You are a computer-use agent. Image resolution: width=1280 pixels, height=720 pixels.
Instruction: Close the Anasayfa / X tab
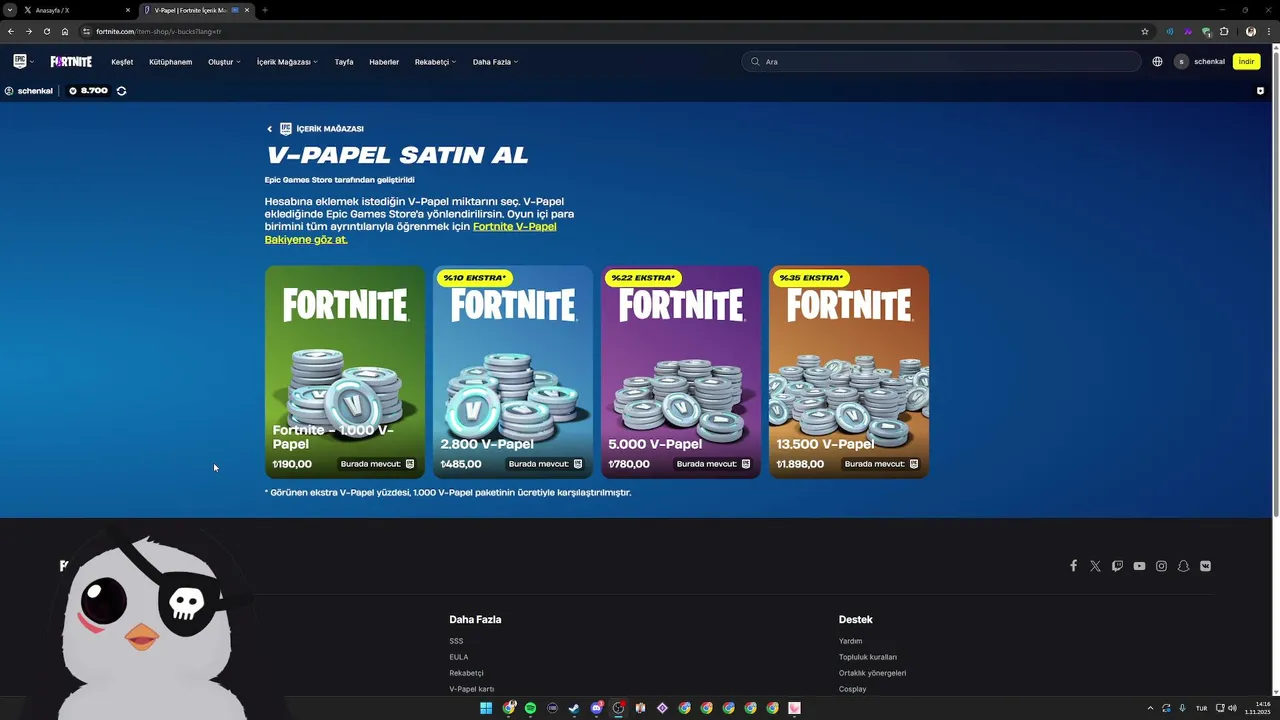[x=128, y=10]
